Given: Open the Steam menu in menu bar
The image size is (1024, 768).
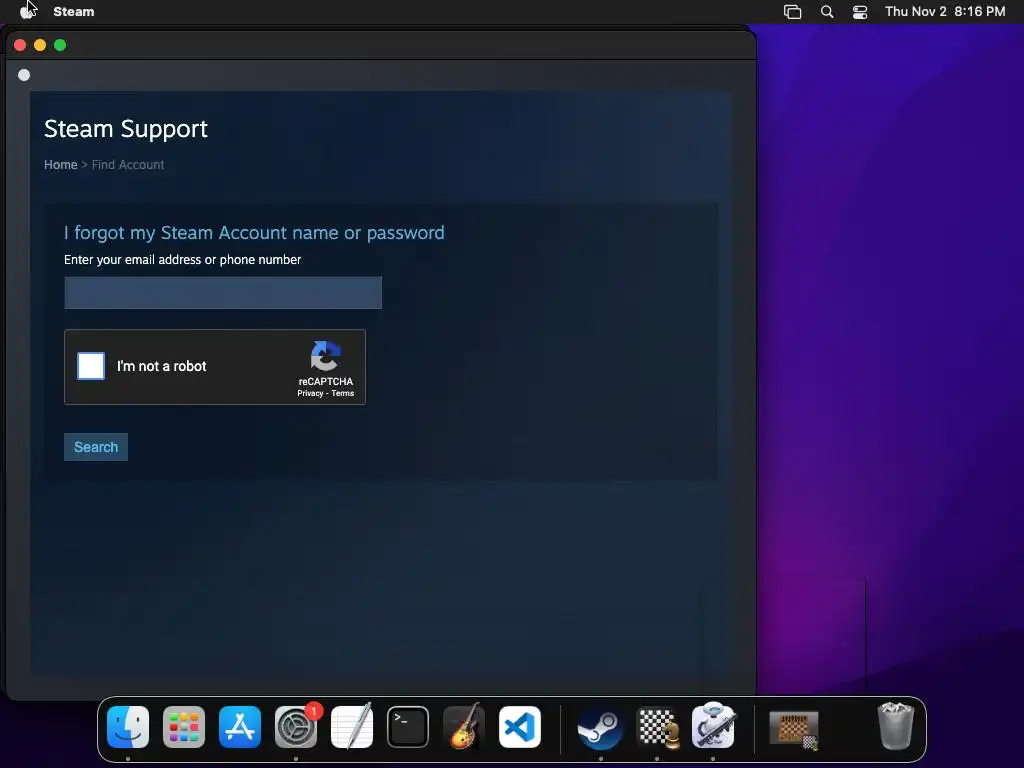Looking at the screenshot, I should click(74, 11).
